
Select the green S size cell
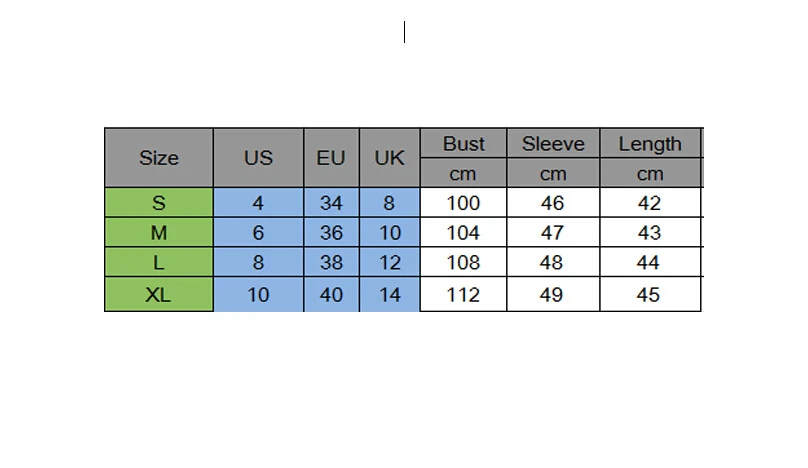[x=159, y=203]
